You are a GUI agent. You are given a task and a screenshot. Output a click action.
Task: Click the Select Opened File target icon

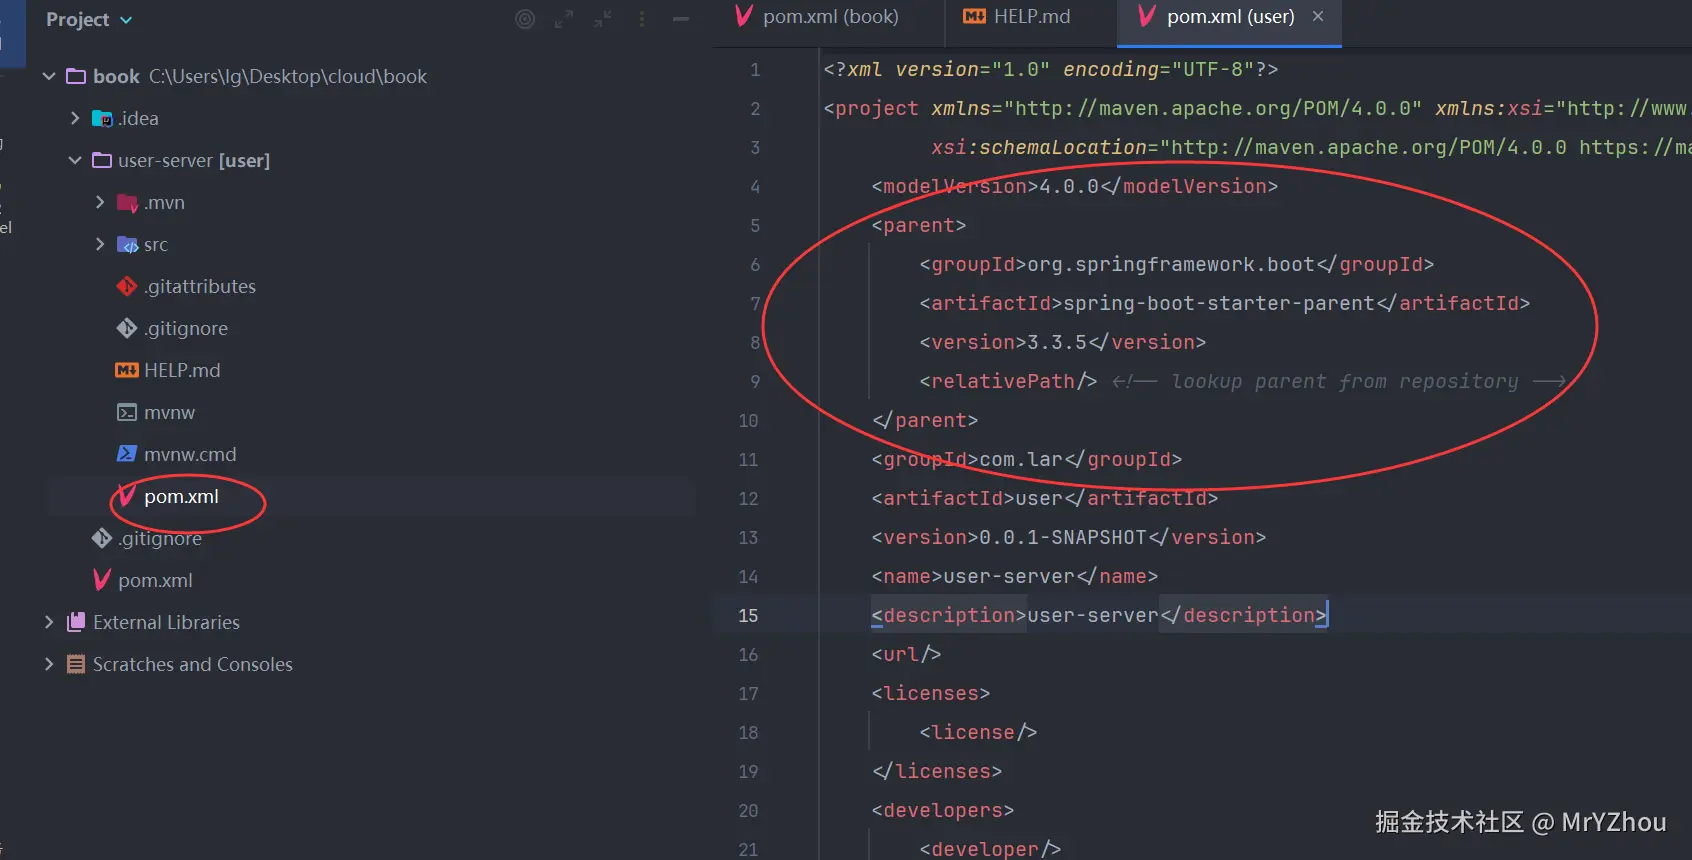[x=525, y=19]
